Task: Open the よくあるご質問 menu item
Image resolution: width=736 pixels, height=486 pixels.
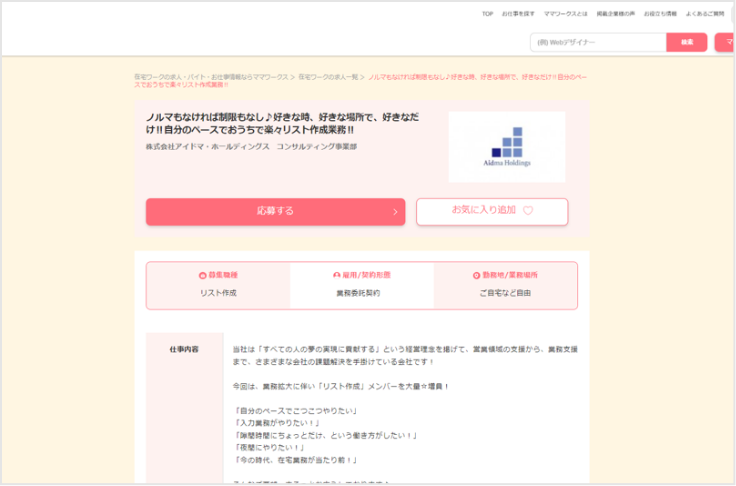Action: point(705,14)
